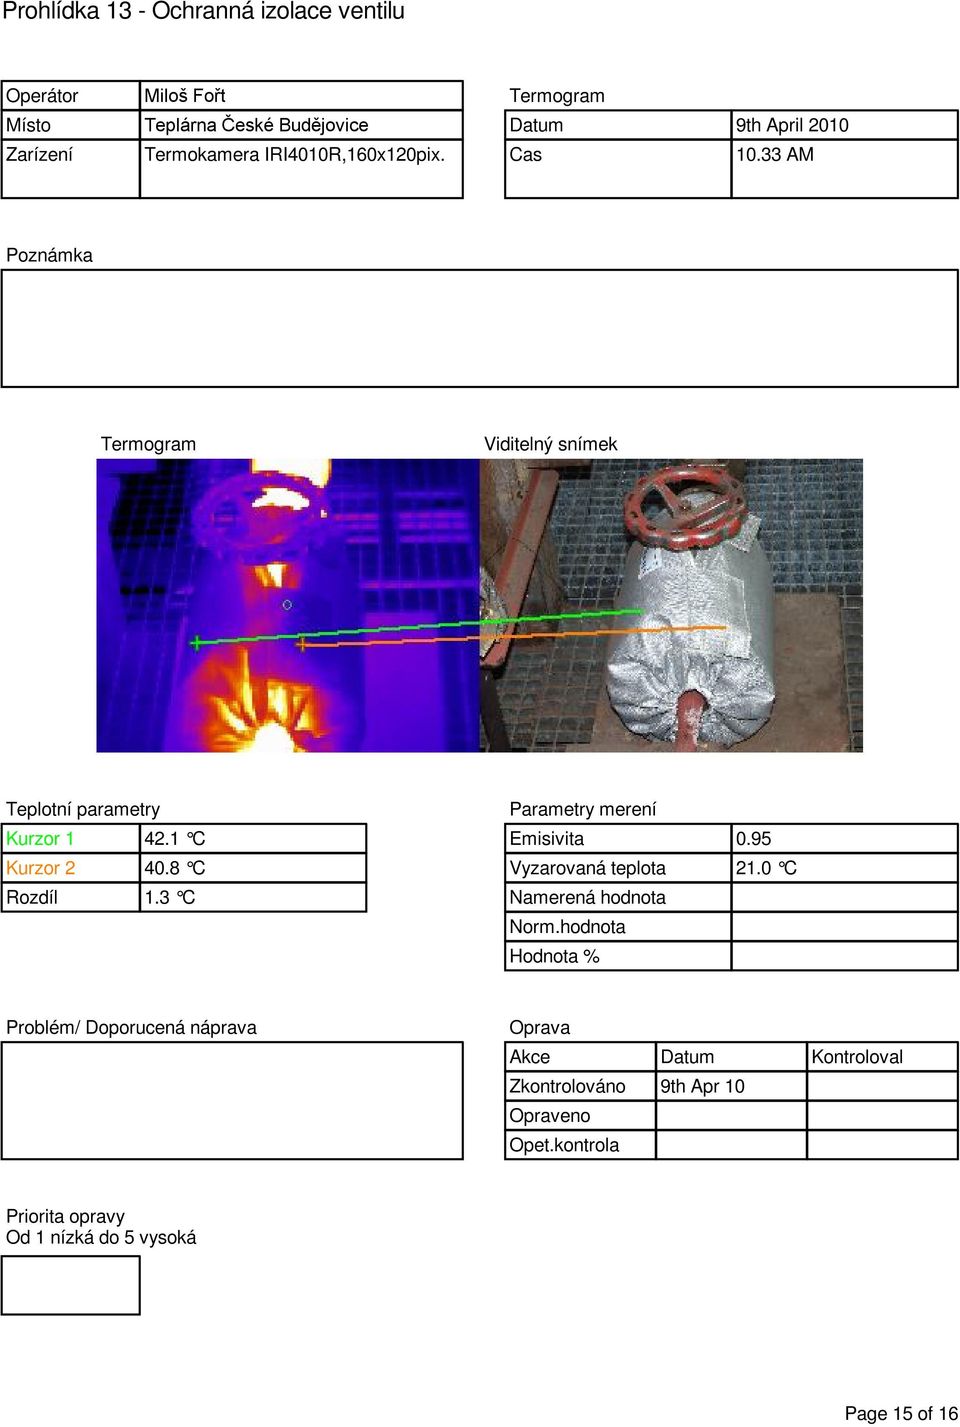Select the date '9th April 2010'

(792, 125)
